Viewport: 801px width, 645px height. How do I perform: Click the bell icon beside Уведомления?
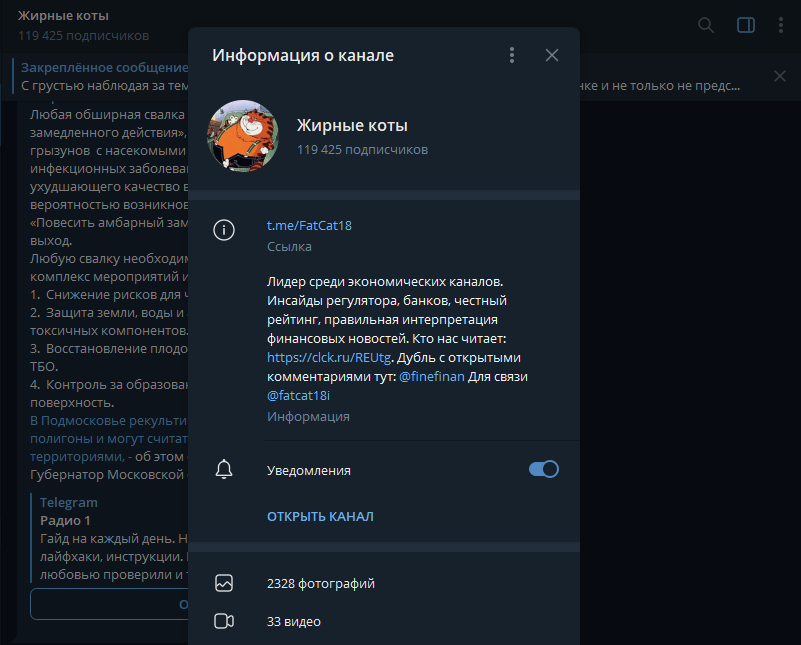[x=224, y=469]
